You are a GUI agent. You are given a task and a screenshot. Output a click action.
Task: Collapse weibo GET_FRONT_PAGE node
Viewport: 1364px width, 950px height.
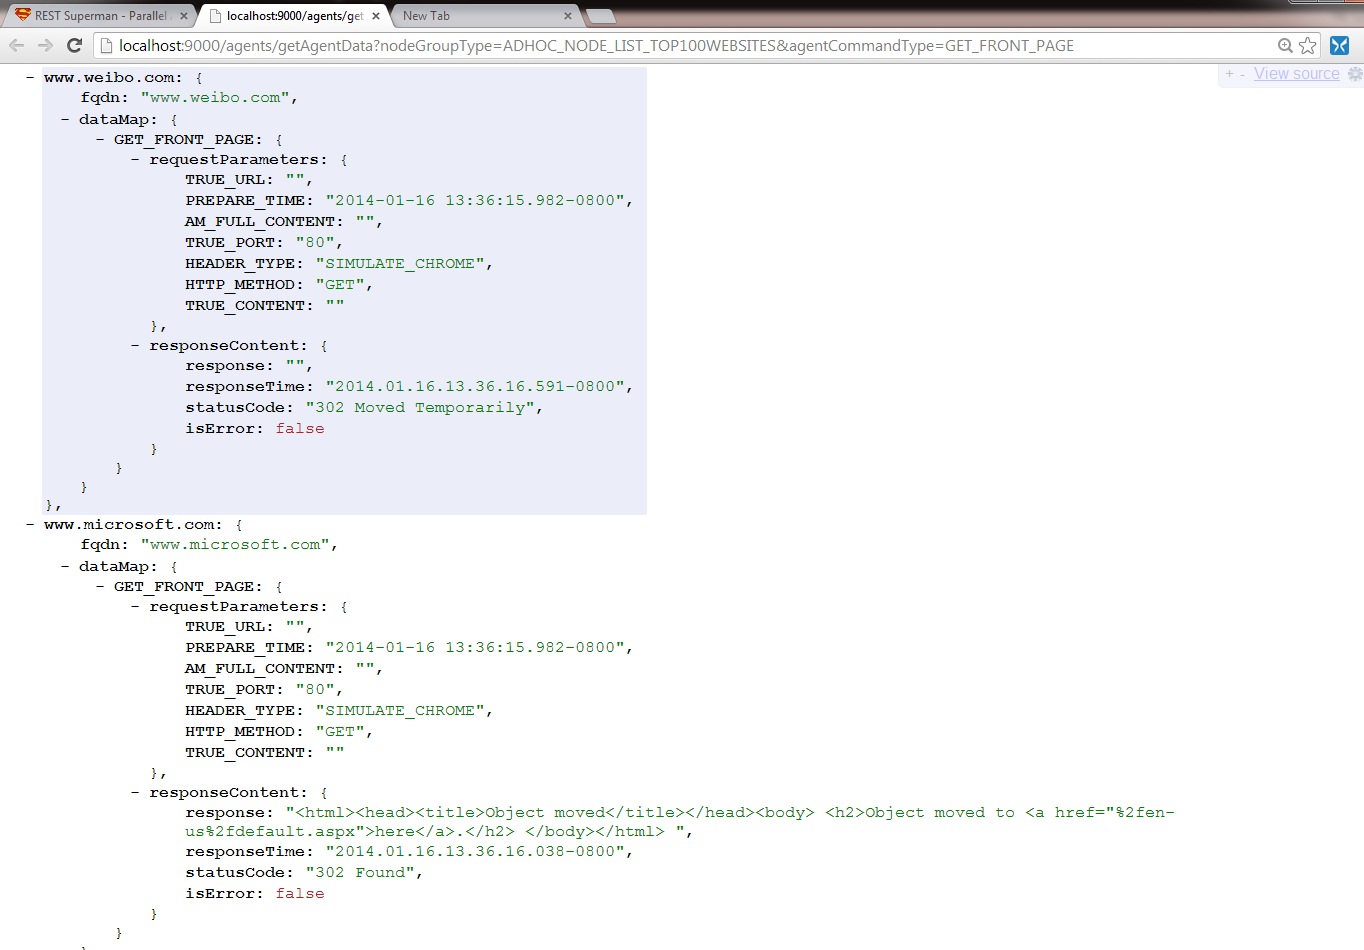point(100,139)
